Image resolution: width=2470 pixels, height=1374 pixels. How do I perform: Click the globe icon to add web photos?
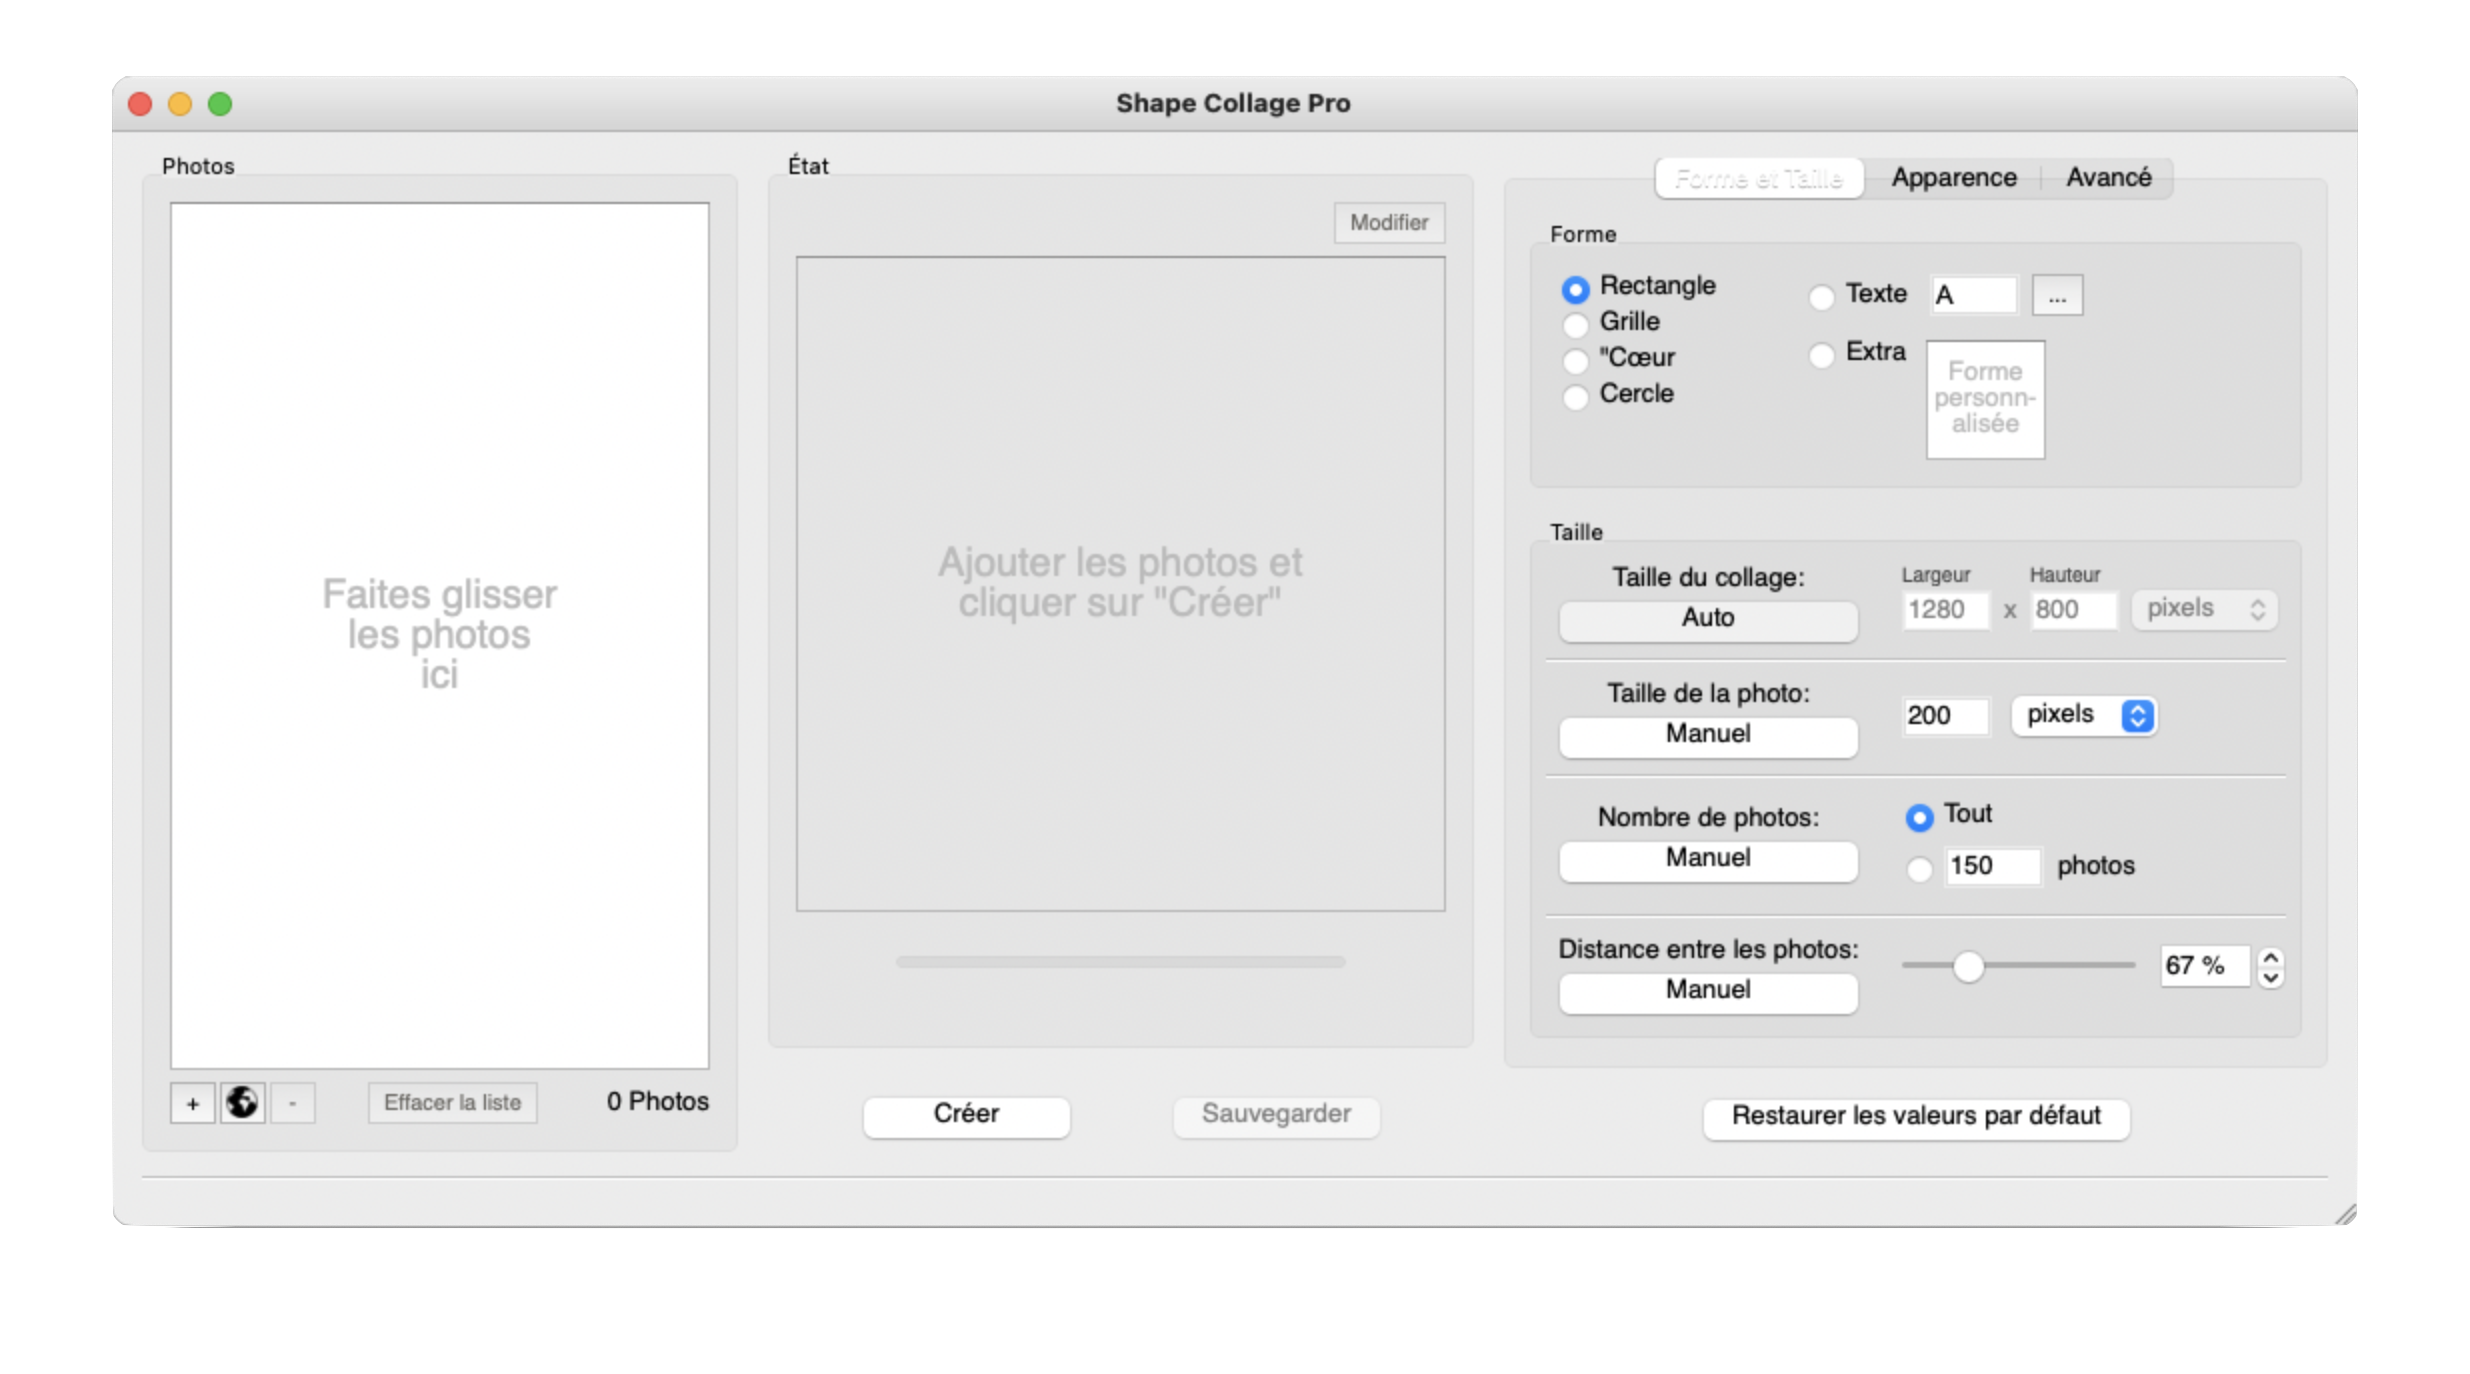242,1103
